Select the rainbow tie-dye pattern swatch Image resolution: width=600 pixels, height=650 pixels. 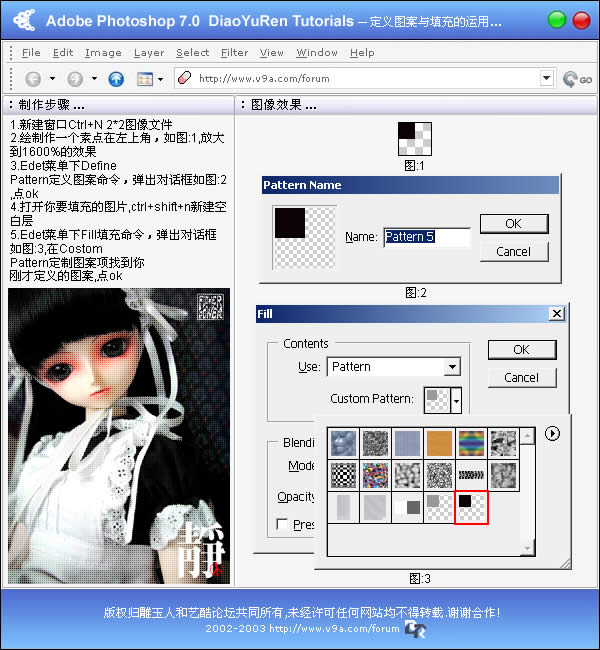click(x=471, y=443)
